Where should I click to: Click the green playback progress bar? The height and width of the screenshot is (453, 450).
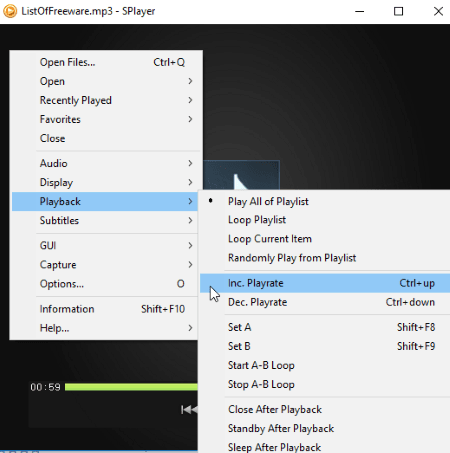(131, 387)
